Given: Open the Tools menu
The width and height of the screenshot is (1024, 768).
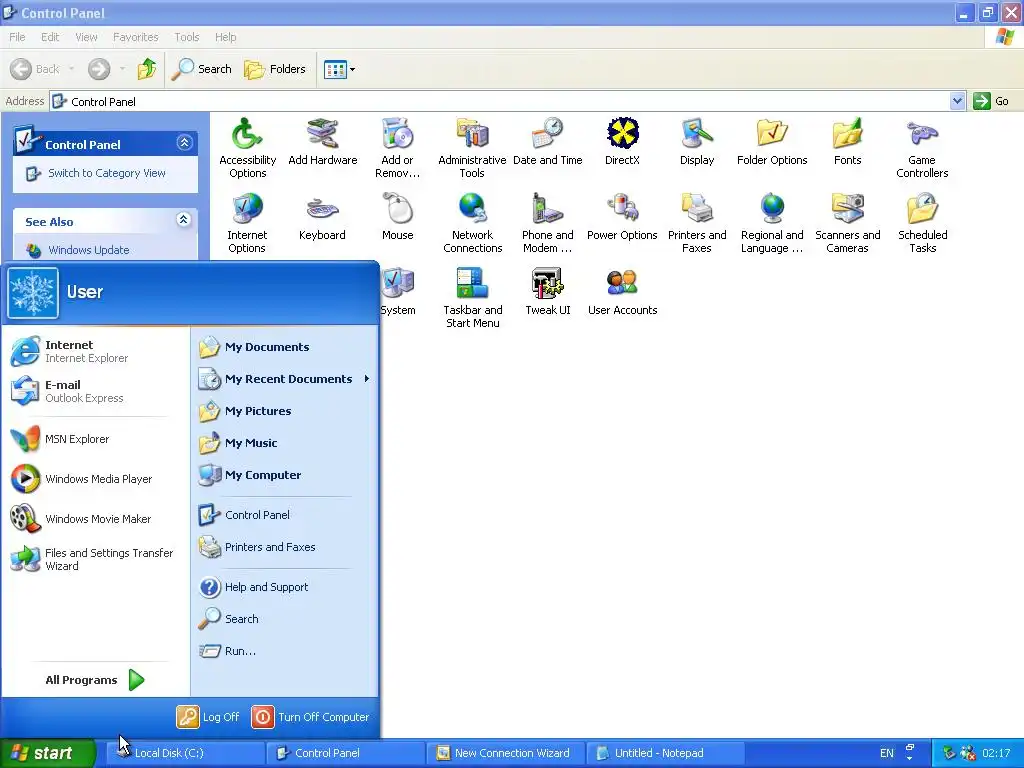Looking at the screenshot, I should pos(186,37).
